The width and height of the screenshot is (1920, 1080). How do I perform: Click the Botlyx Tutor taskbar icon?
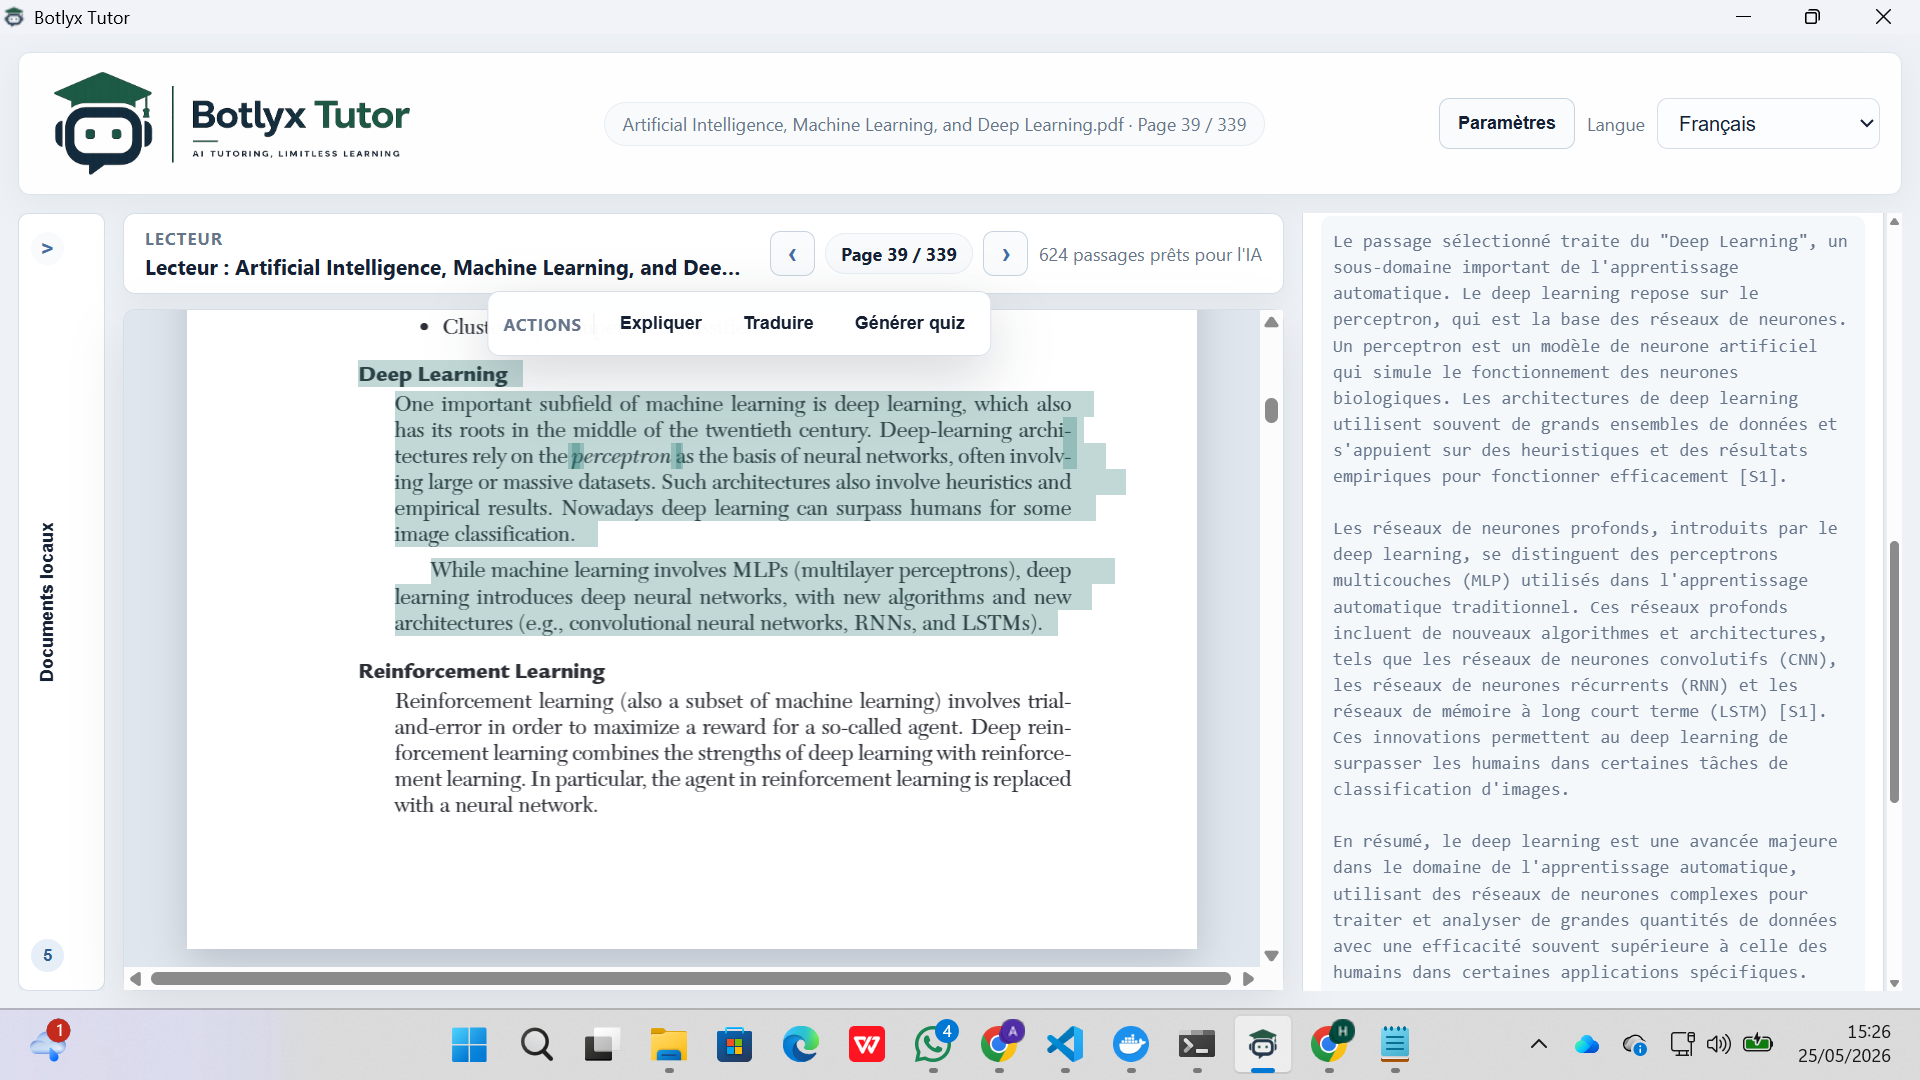click(x=1263, y=1045)
